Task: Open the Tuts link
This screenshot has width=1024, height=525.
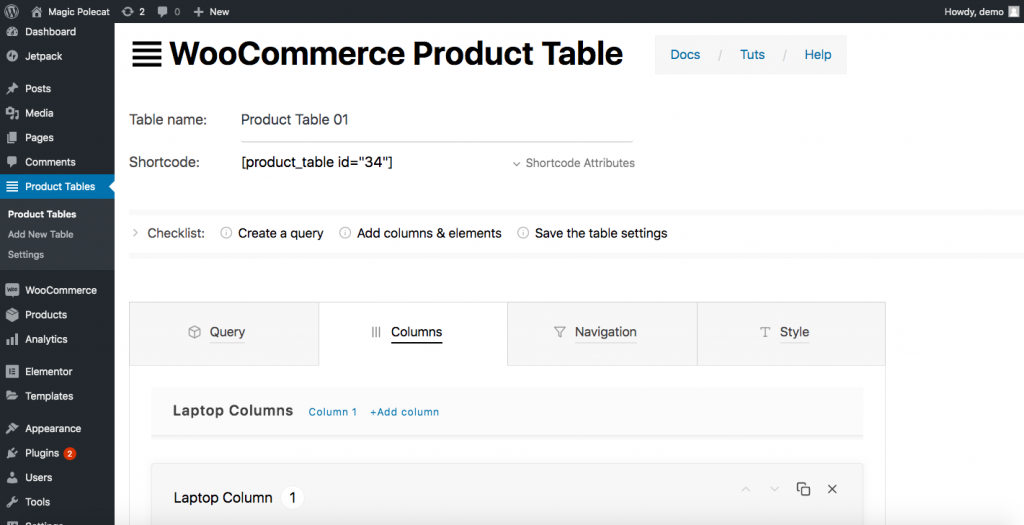Action: [752, 55]
